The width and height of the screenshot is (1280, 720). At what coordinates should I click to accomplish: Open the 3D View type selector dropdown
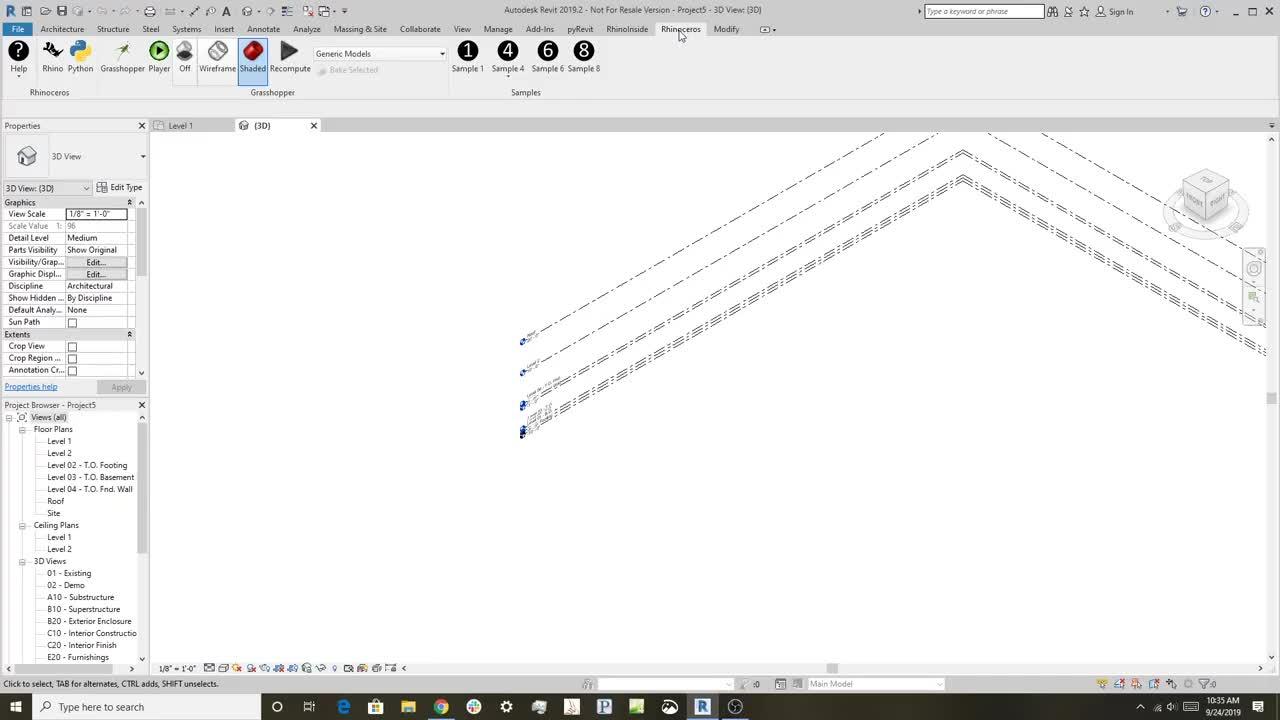pyautogui.click(x=86, y=188)
